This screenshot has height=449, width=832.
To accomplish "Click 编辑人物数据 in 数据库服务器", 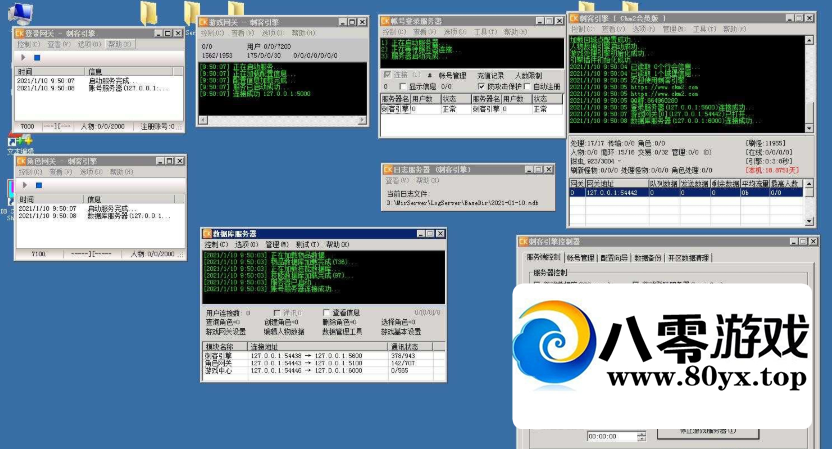I will tap(284, 331).
